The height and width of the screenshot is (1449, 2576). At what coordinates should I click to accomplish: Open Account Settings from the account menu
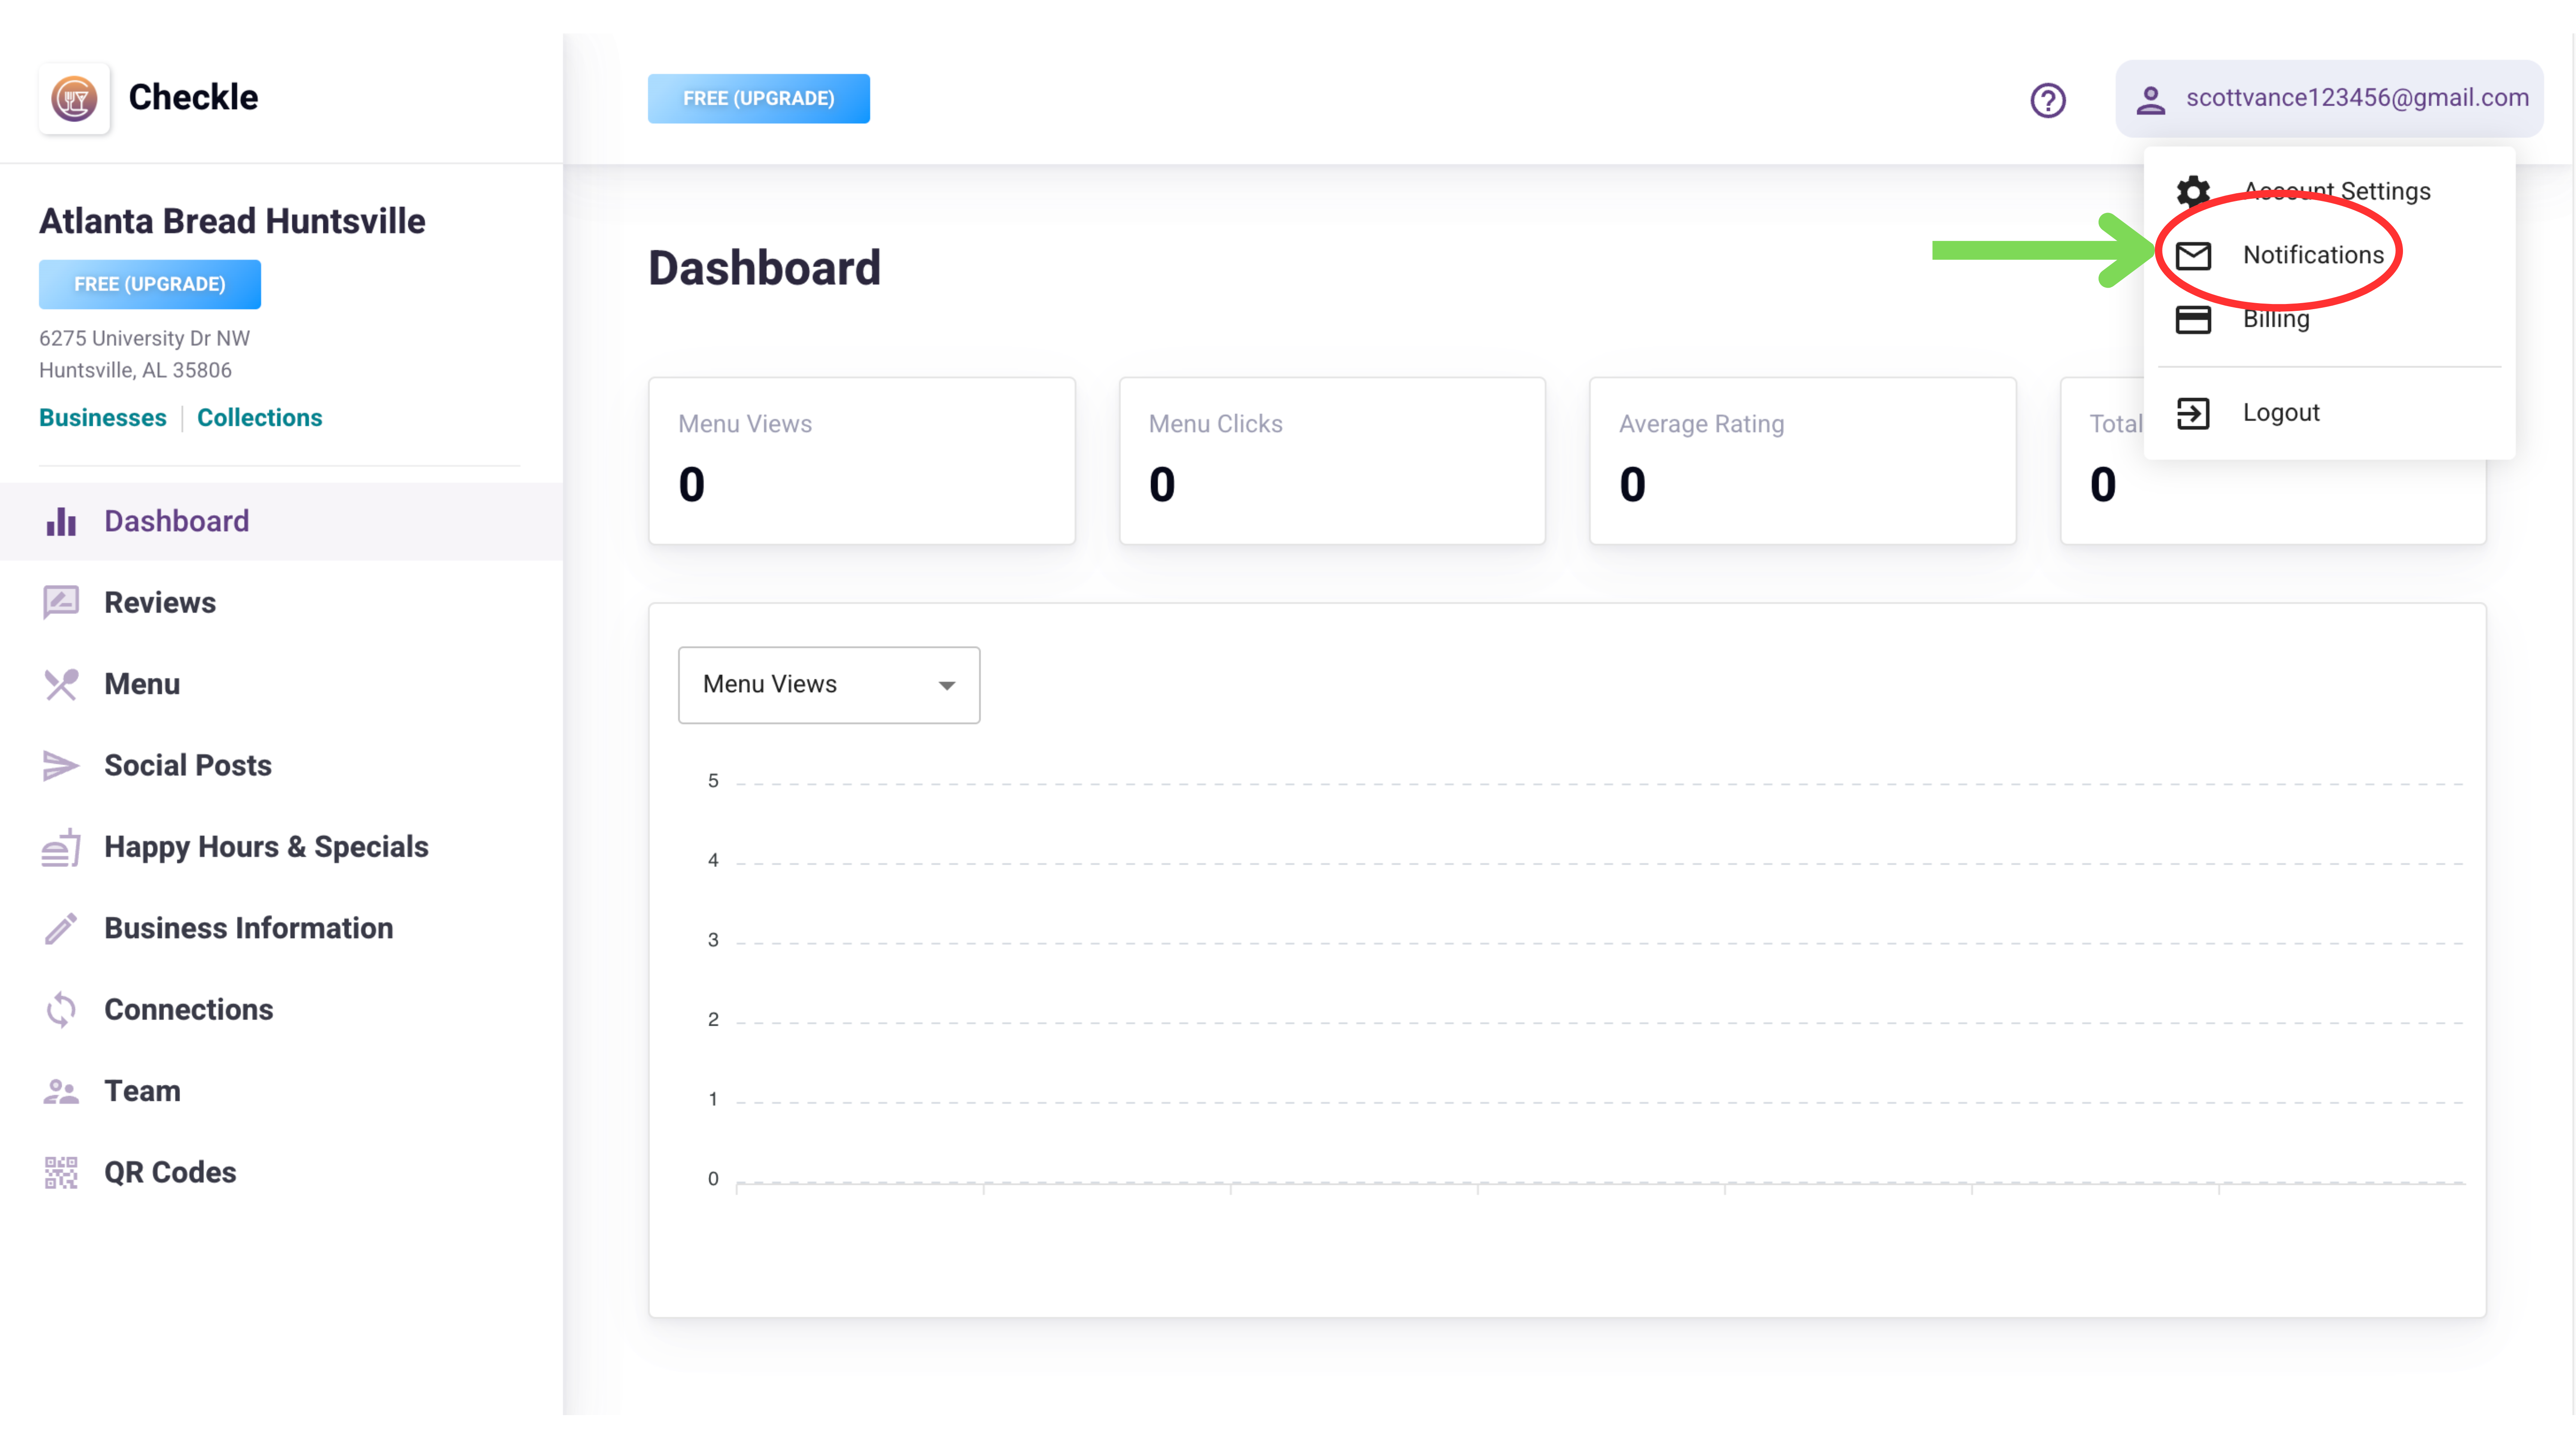[x=2329, y=191]
